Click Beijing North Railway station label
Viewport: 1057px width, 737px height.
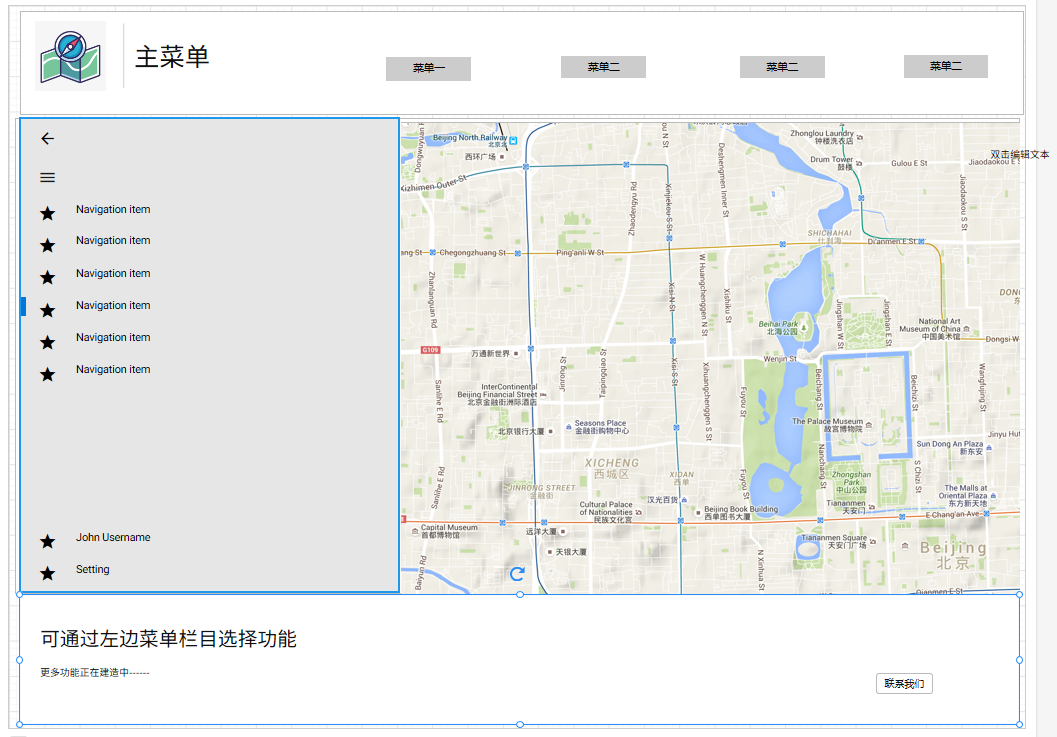click(470, 140)
